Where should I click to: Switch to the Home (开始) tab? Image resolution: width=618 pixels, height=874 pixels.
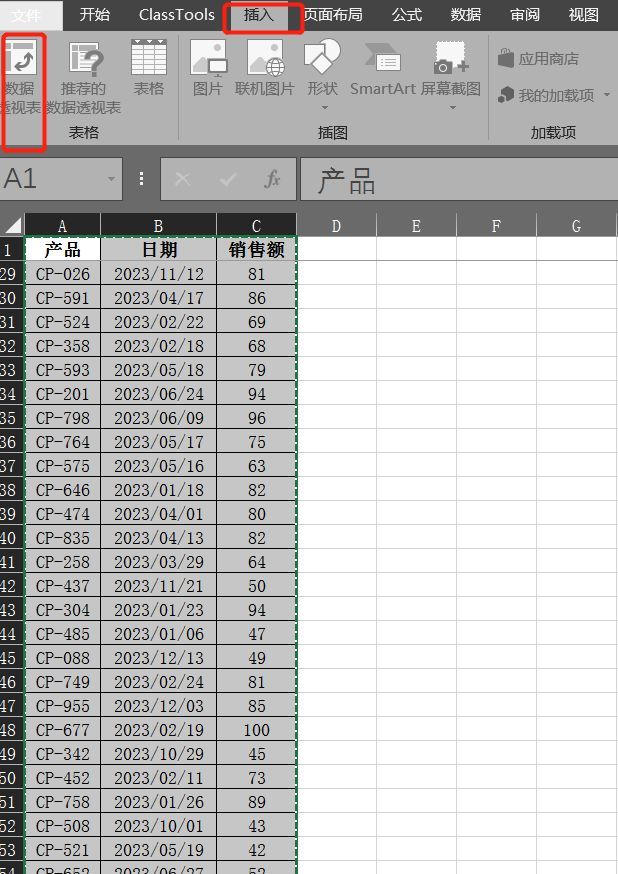(95, 14)
